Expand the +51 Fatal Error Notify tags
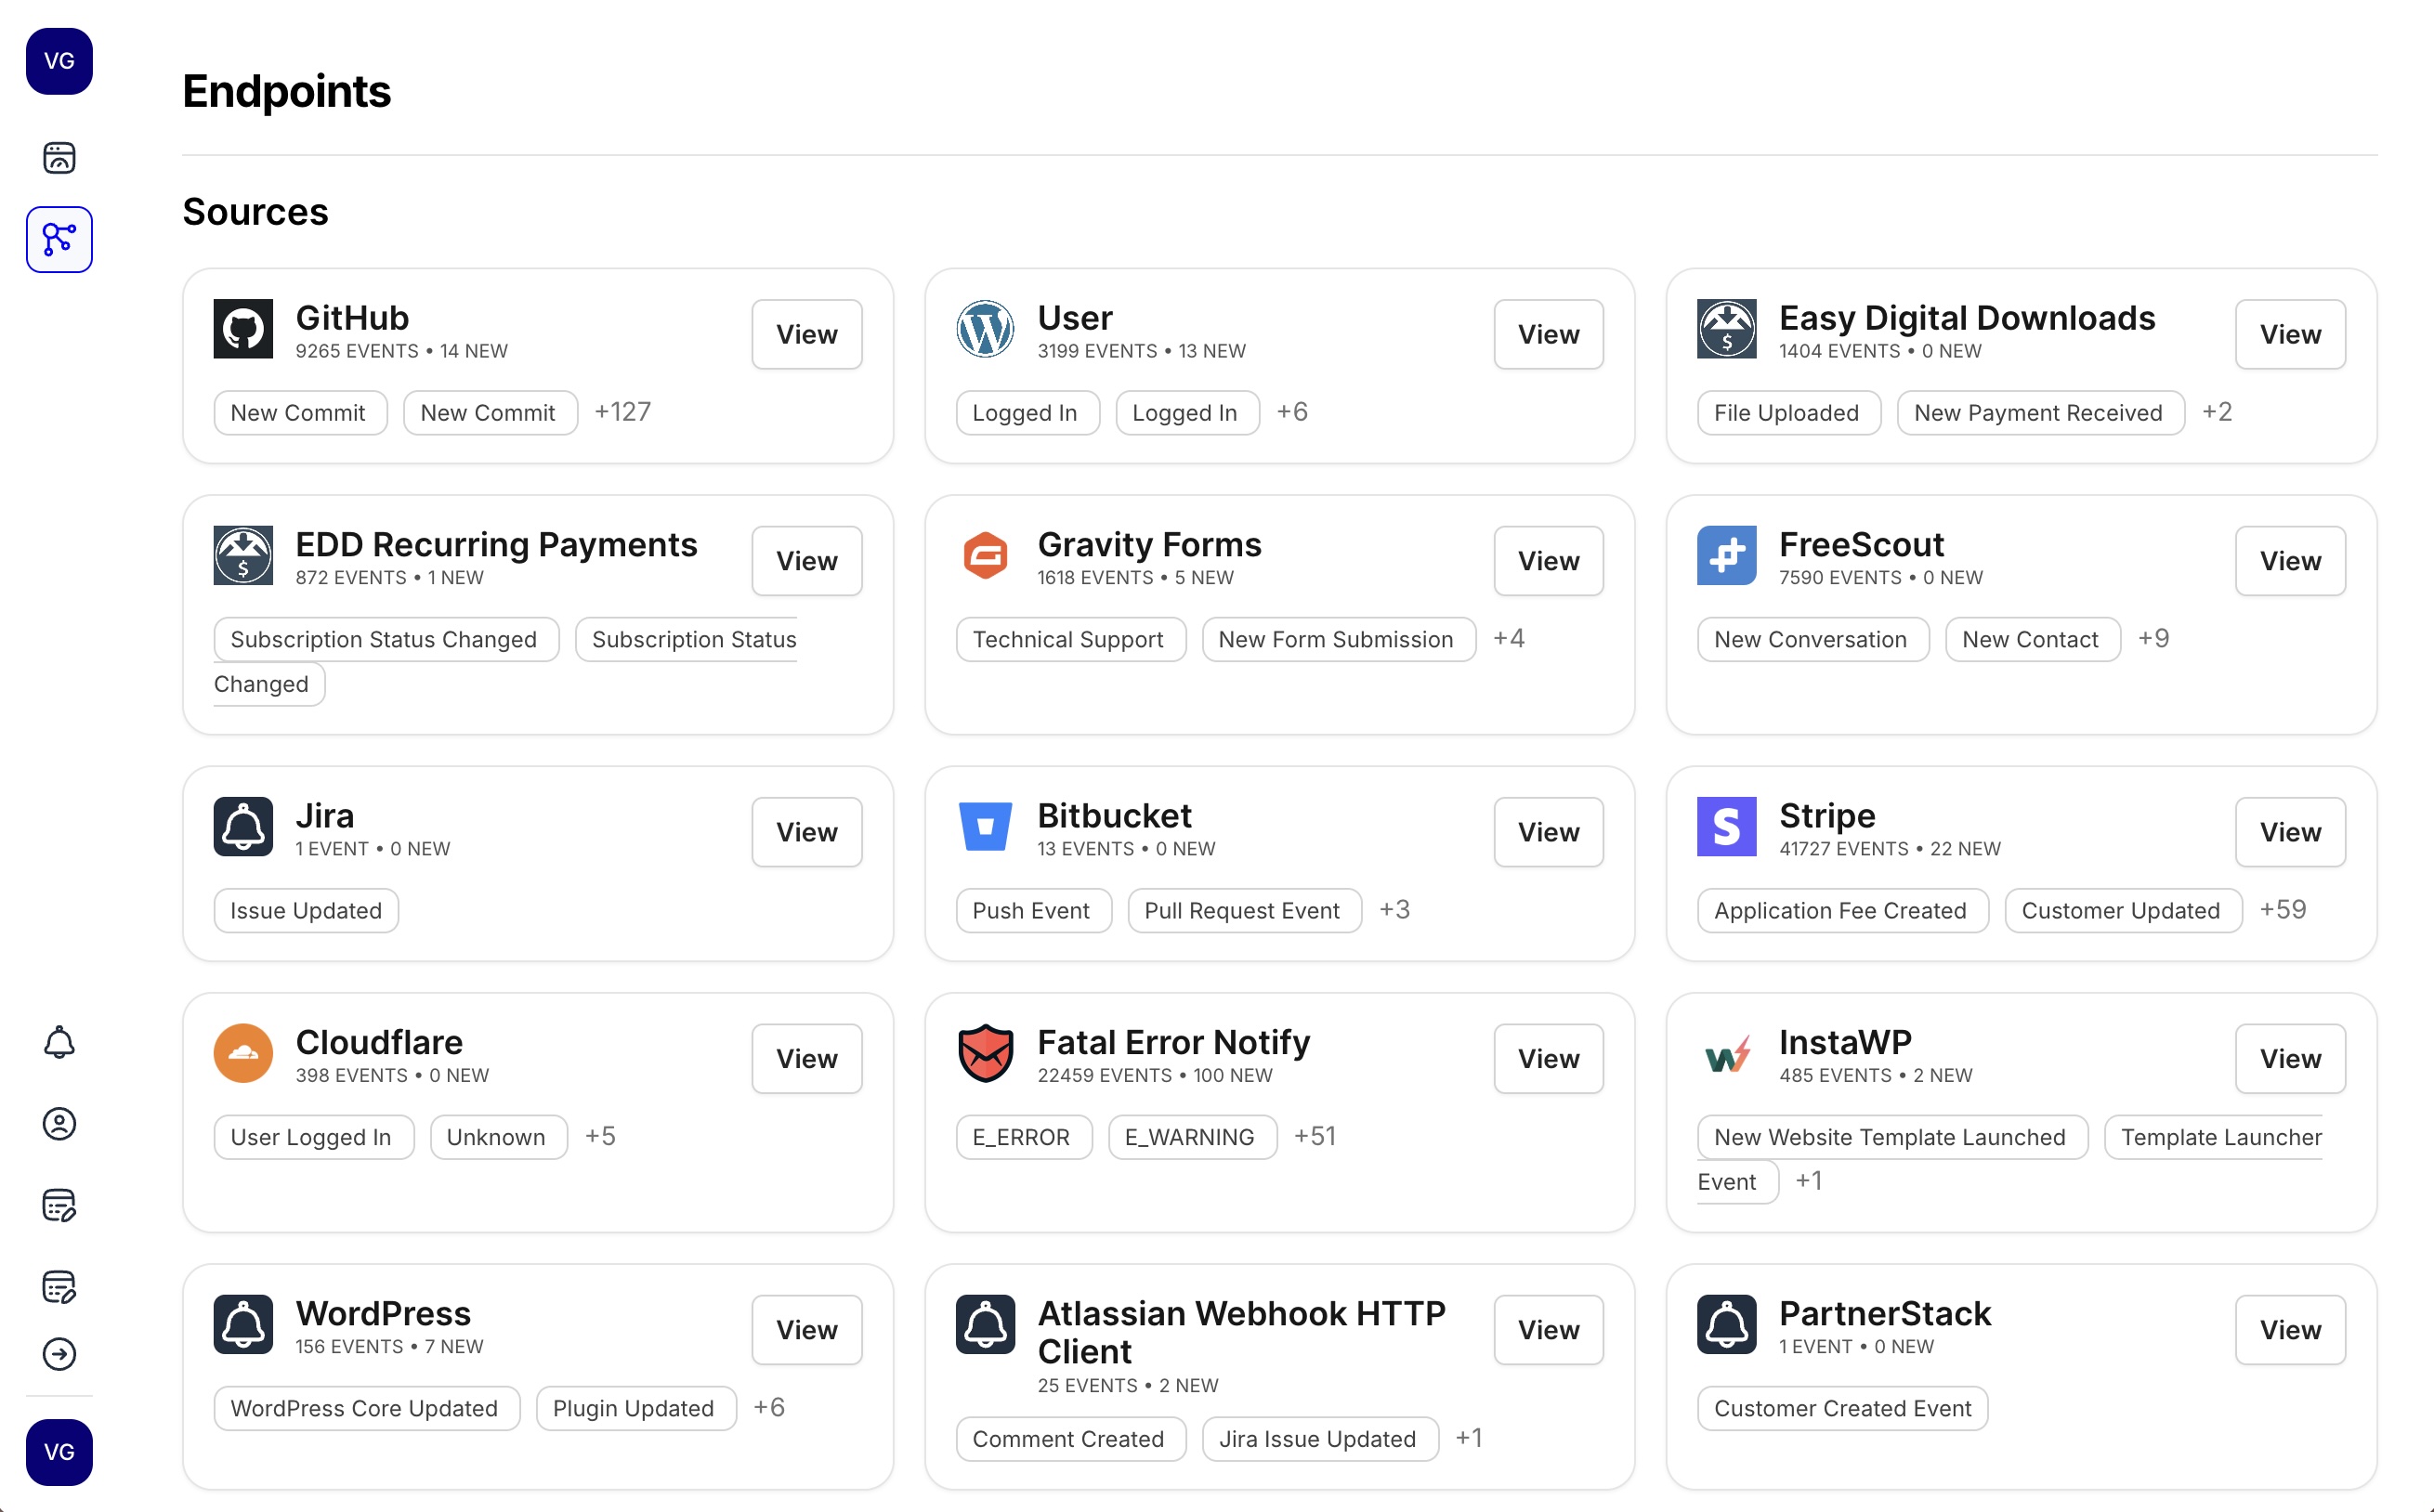The width and height of the screenshot is (2434, 1512). pyautogui.click(x=1314, y=1137)
